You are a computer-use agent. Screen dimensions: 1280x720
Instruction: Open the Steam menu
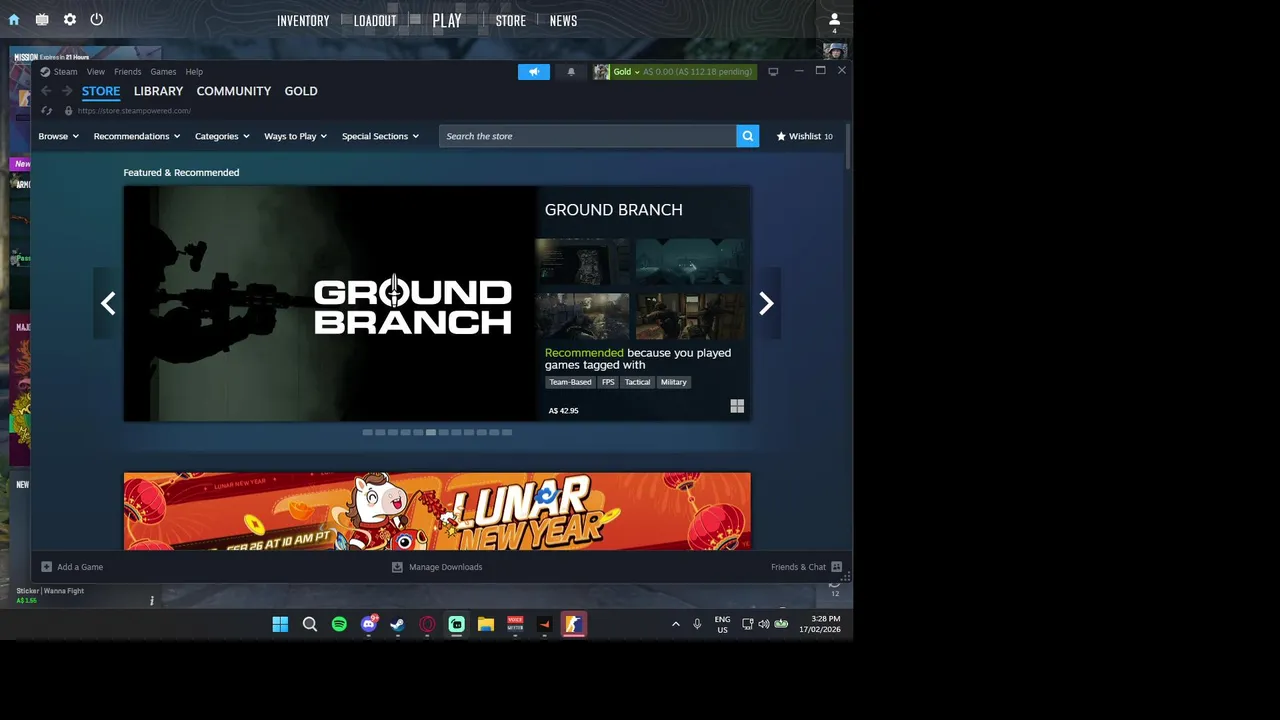pos(66,72)
